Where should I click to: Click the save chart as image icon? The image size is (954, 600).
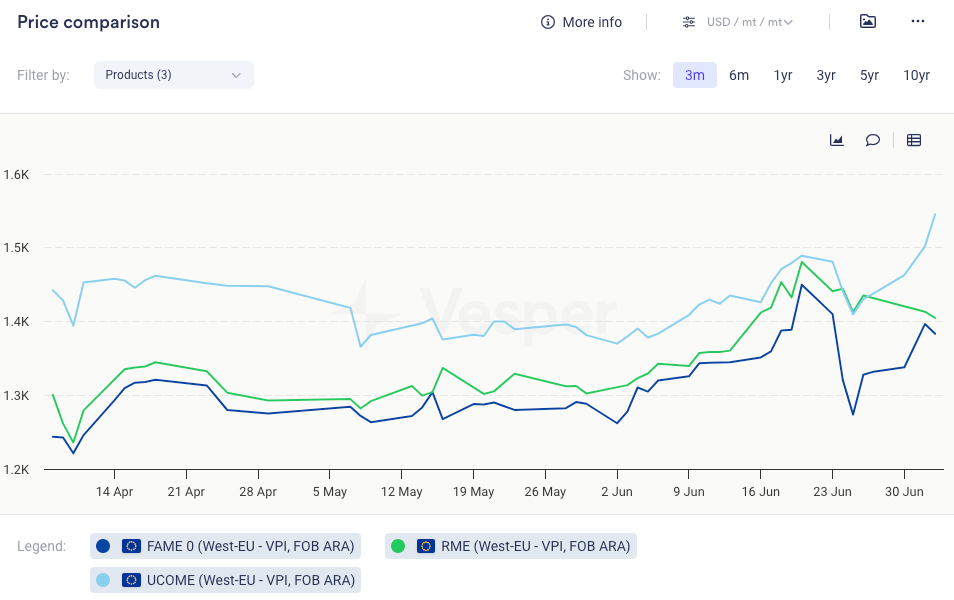pos(868,21)
